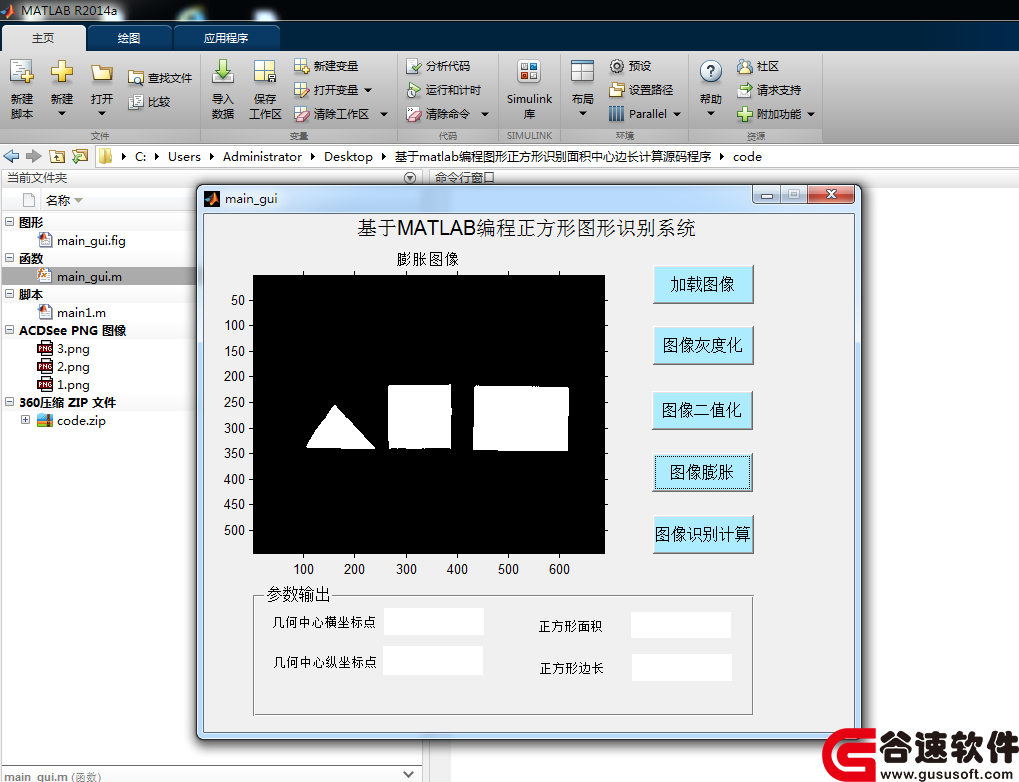Click the Run and Time (运行和计时) icon
The height and width of the screenshot is (782, 1019).
point(413,90)
